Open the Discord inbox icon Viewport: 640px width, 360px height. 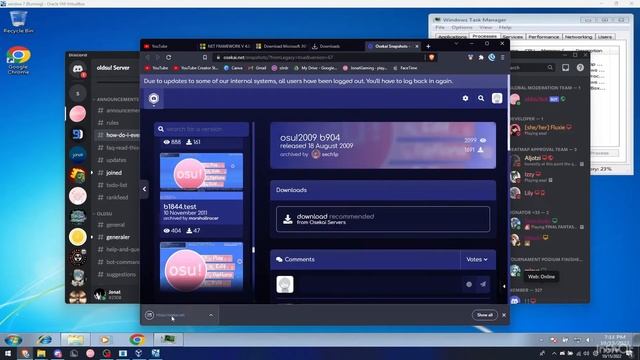[x=565, y=68]
